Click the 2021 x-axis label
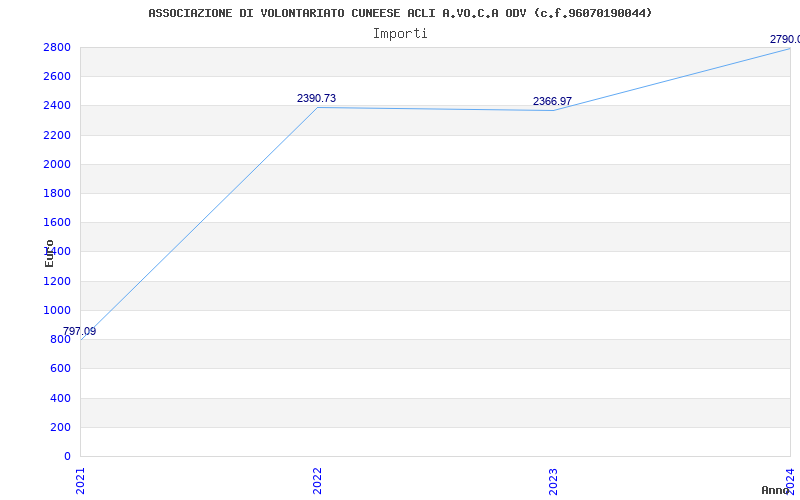Image resolution: width=800 pixels, height=500 pixels. click(80, 481)
